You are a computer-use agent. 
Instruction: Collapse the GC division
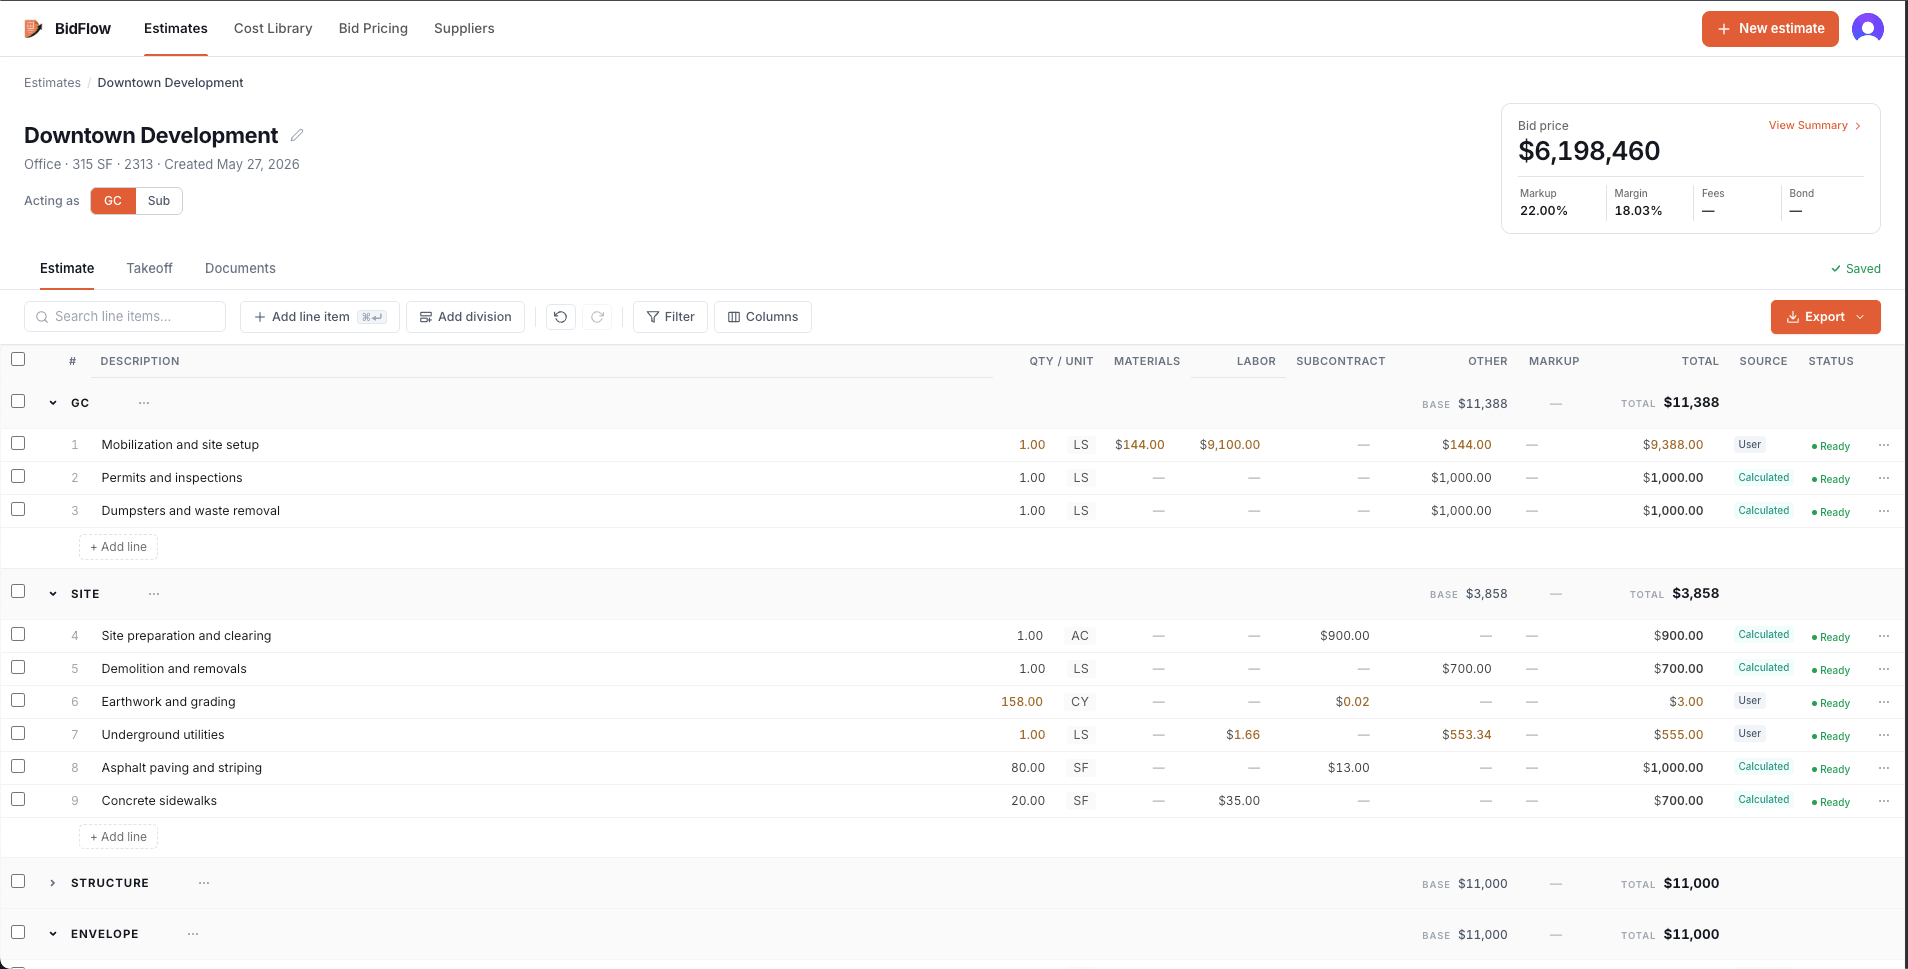tap(53, 403)
